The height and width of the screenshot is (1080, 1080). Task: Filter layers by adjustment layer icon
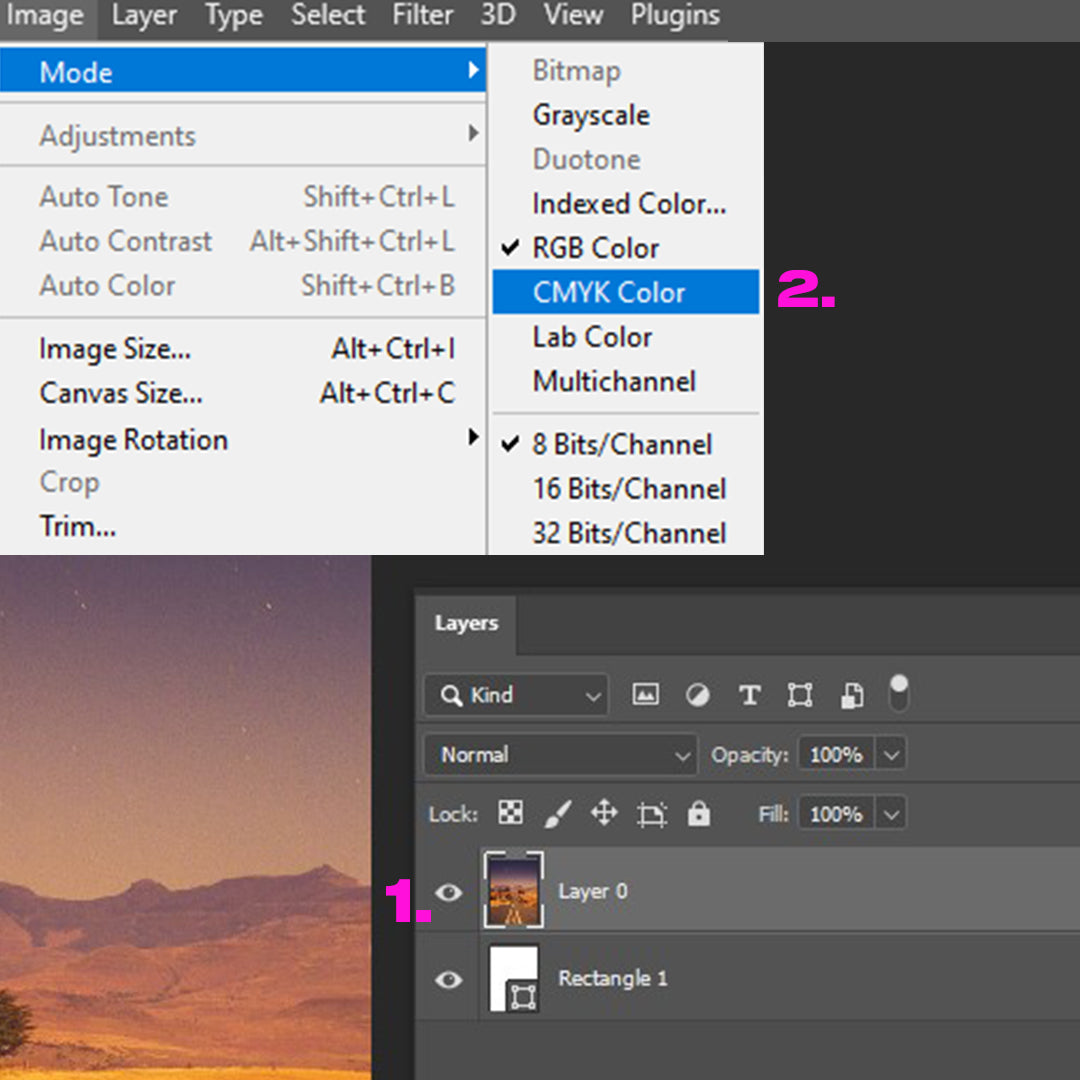tap(698, 695)
